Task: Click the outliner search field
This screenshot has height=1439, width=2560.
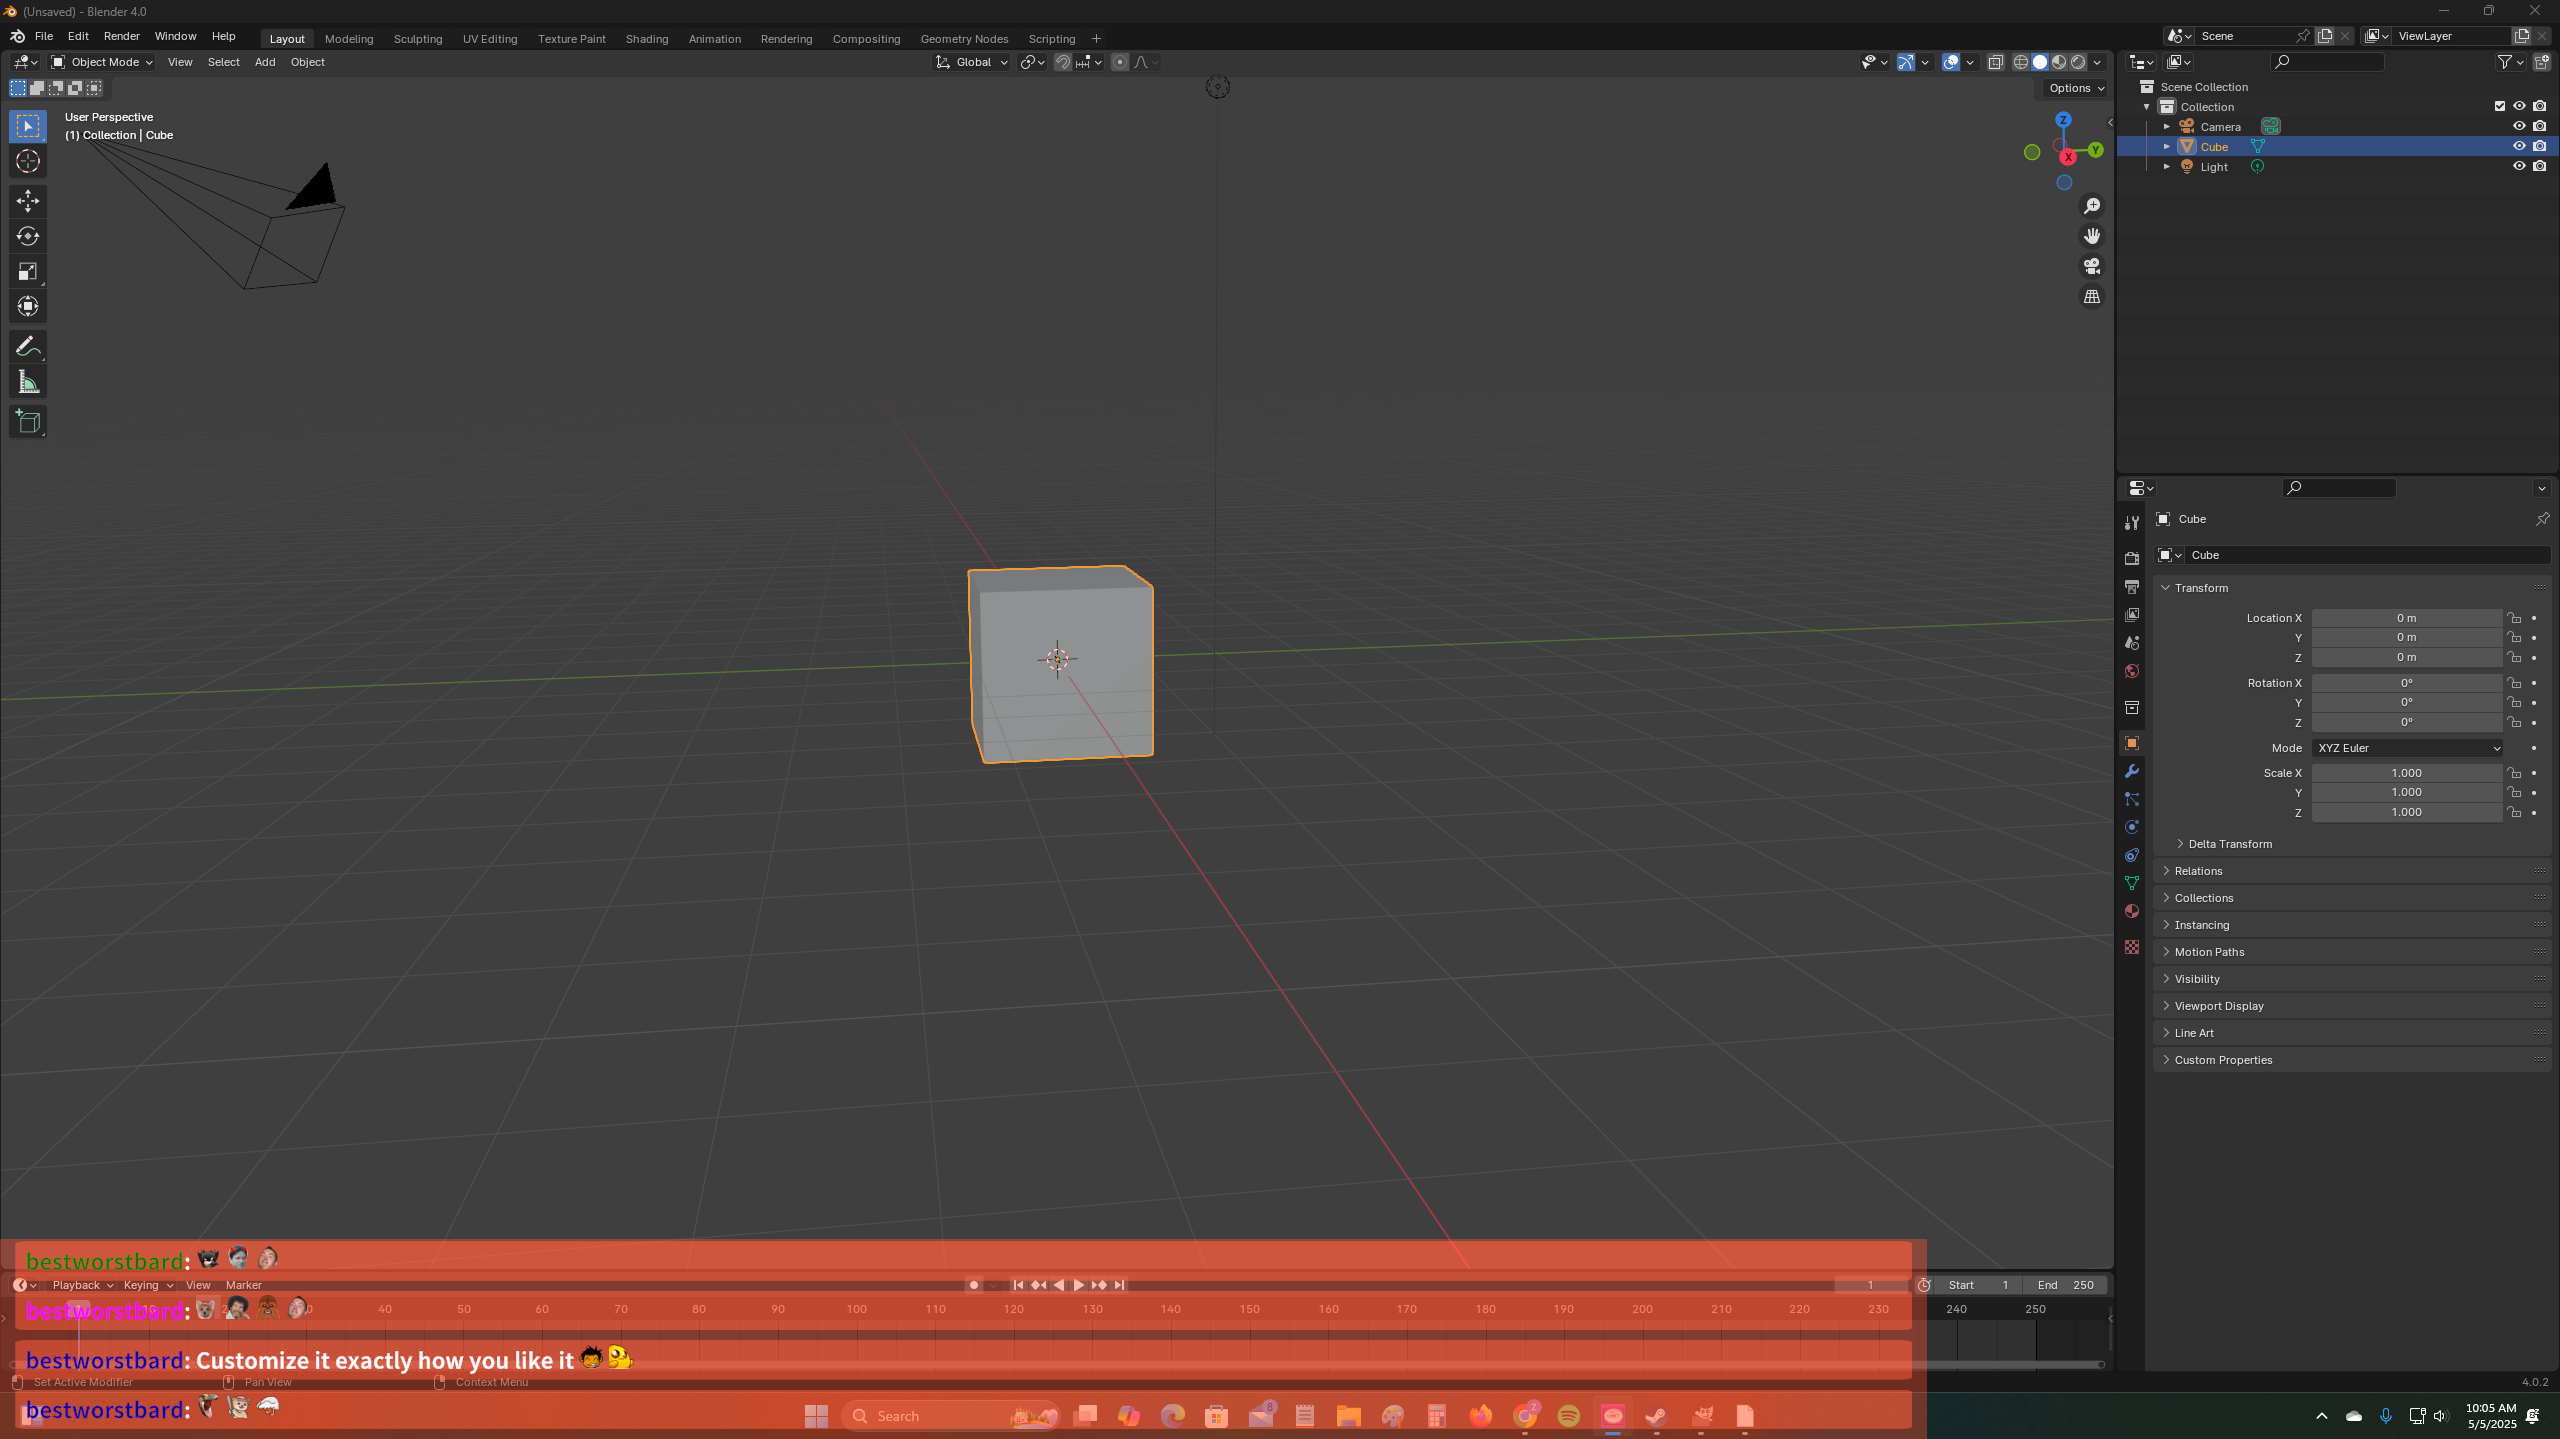Action: (2327, 62)
